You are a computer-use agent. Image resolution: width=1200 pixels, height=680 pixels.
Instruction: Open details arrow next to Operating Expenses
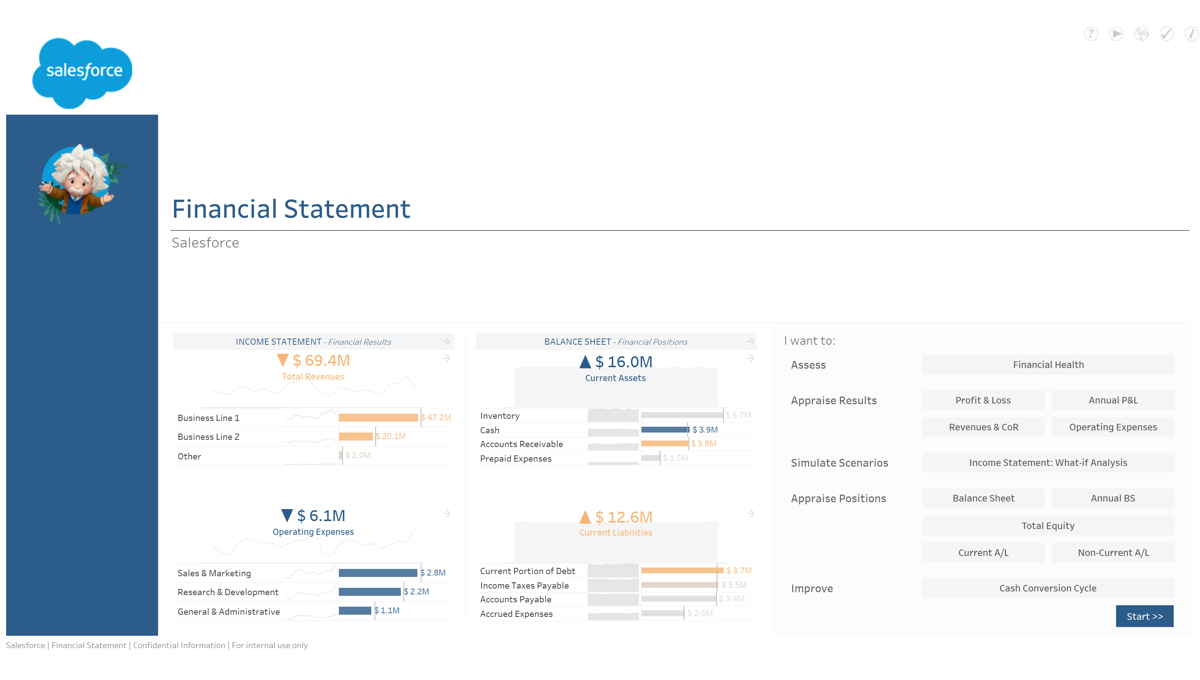tap(447, 514)
